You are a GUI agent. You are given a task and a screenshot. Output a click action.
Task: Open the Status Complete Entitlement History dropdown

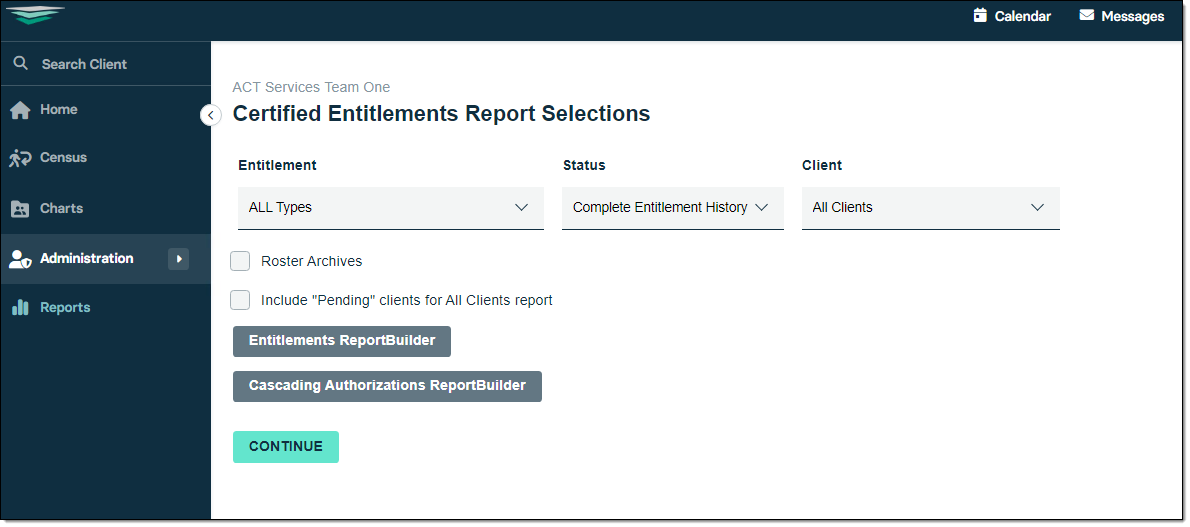(x=672, y=208)
